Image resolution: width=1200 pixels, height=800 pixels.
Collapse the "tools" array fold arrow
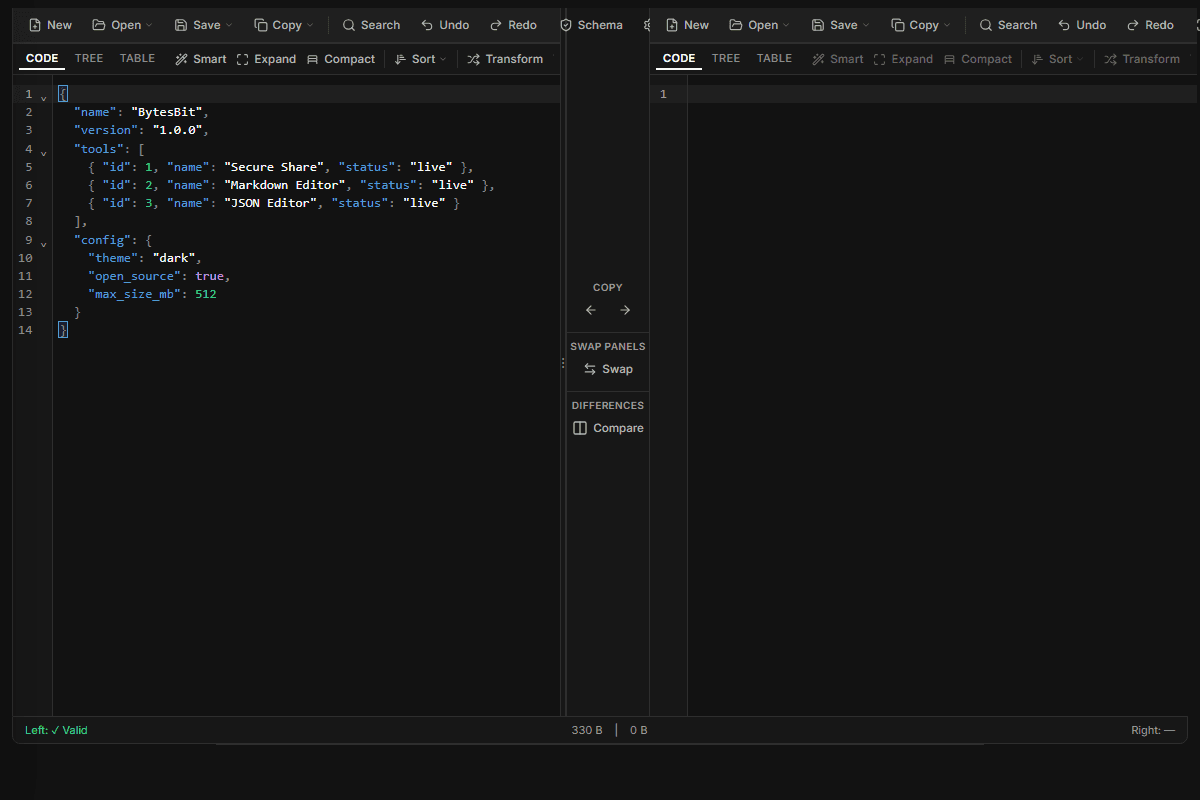tap(43, 152)
